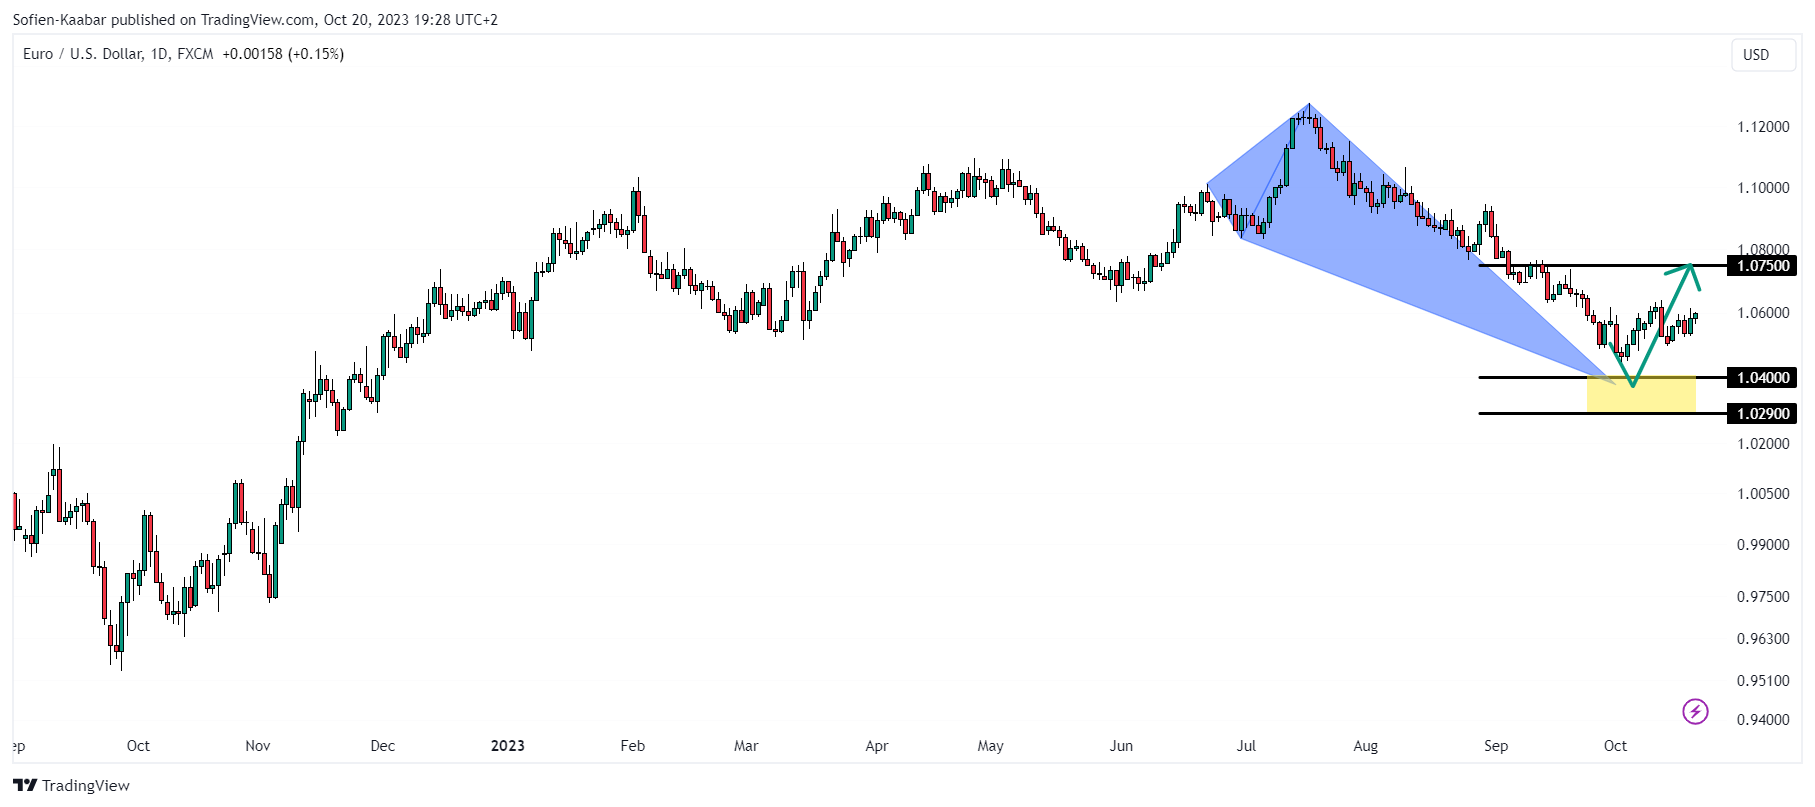Screen dimensions: 1815x807
Task: Click the Euro / U.S. Dollar symbol title
Action: (83, 54)
